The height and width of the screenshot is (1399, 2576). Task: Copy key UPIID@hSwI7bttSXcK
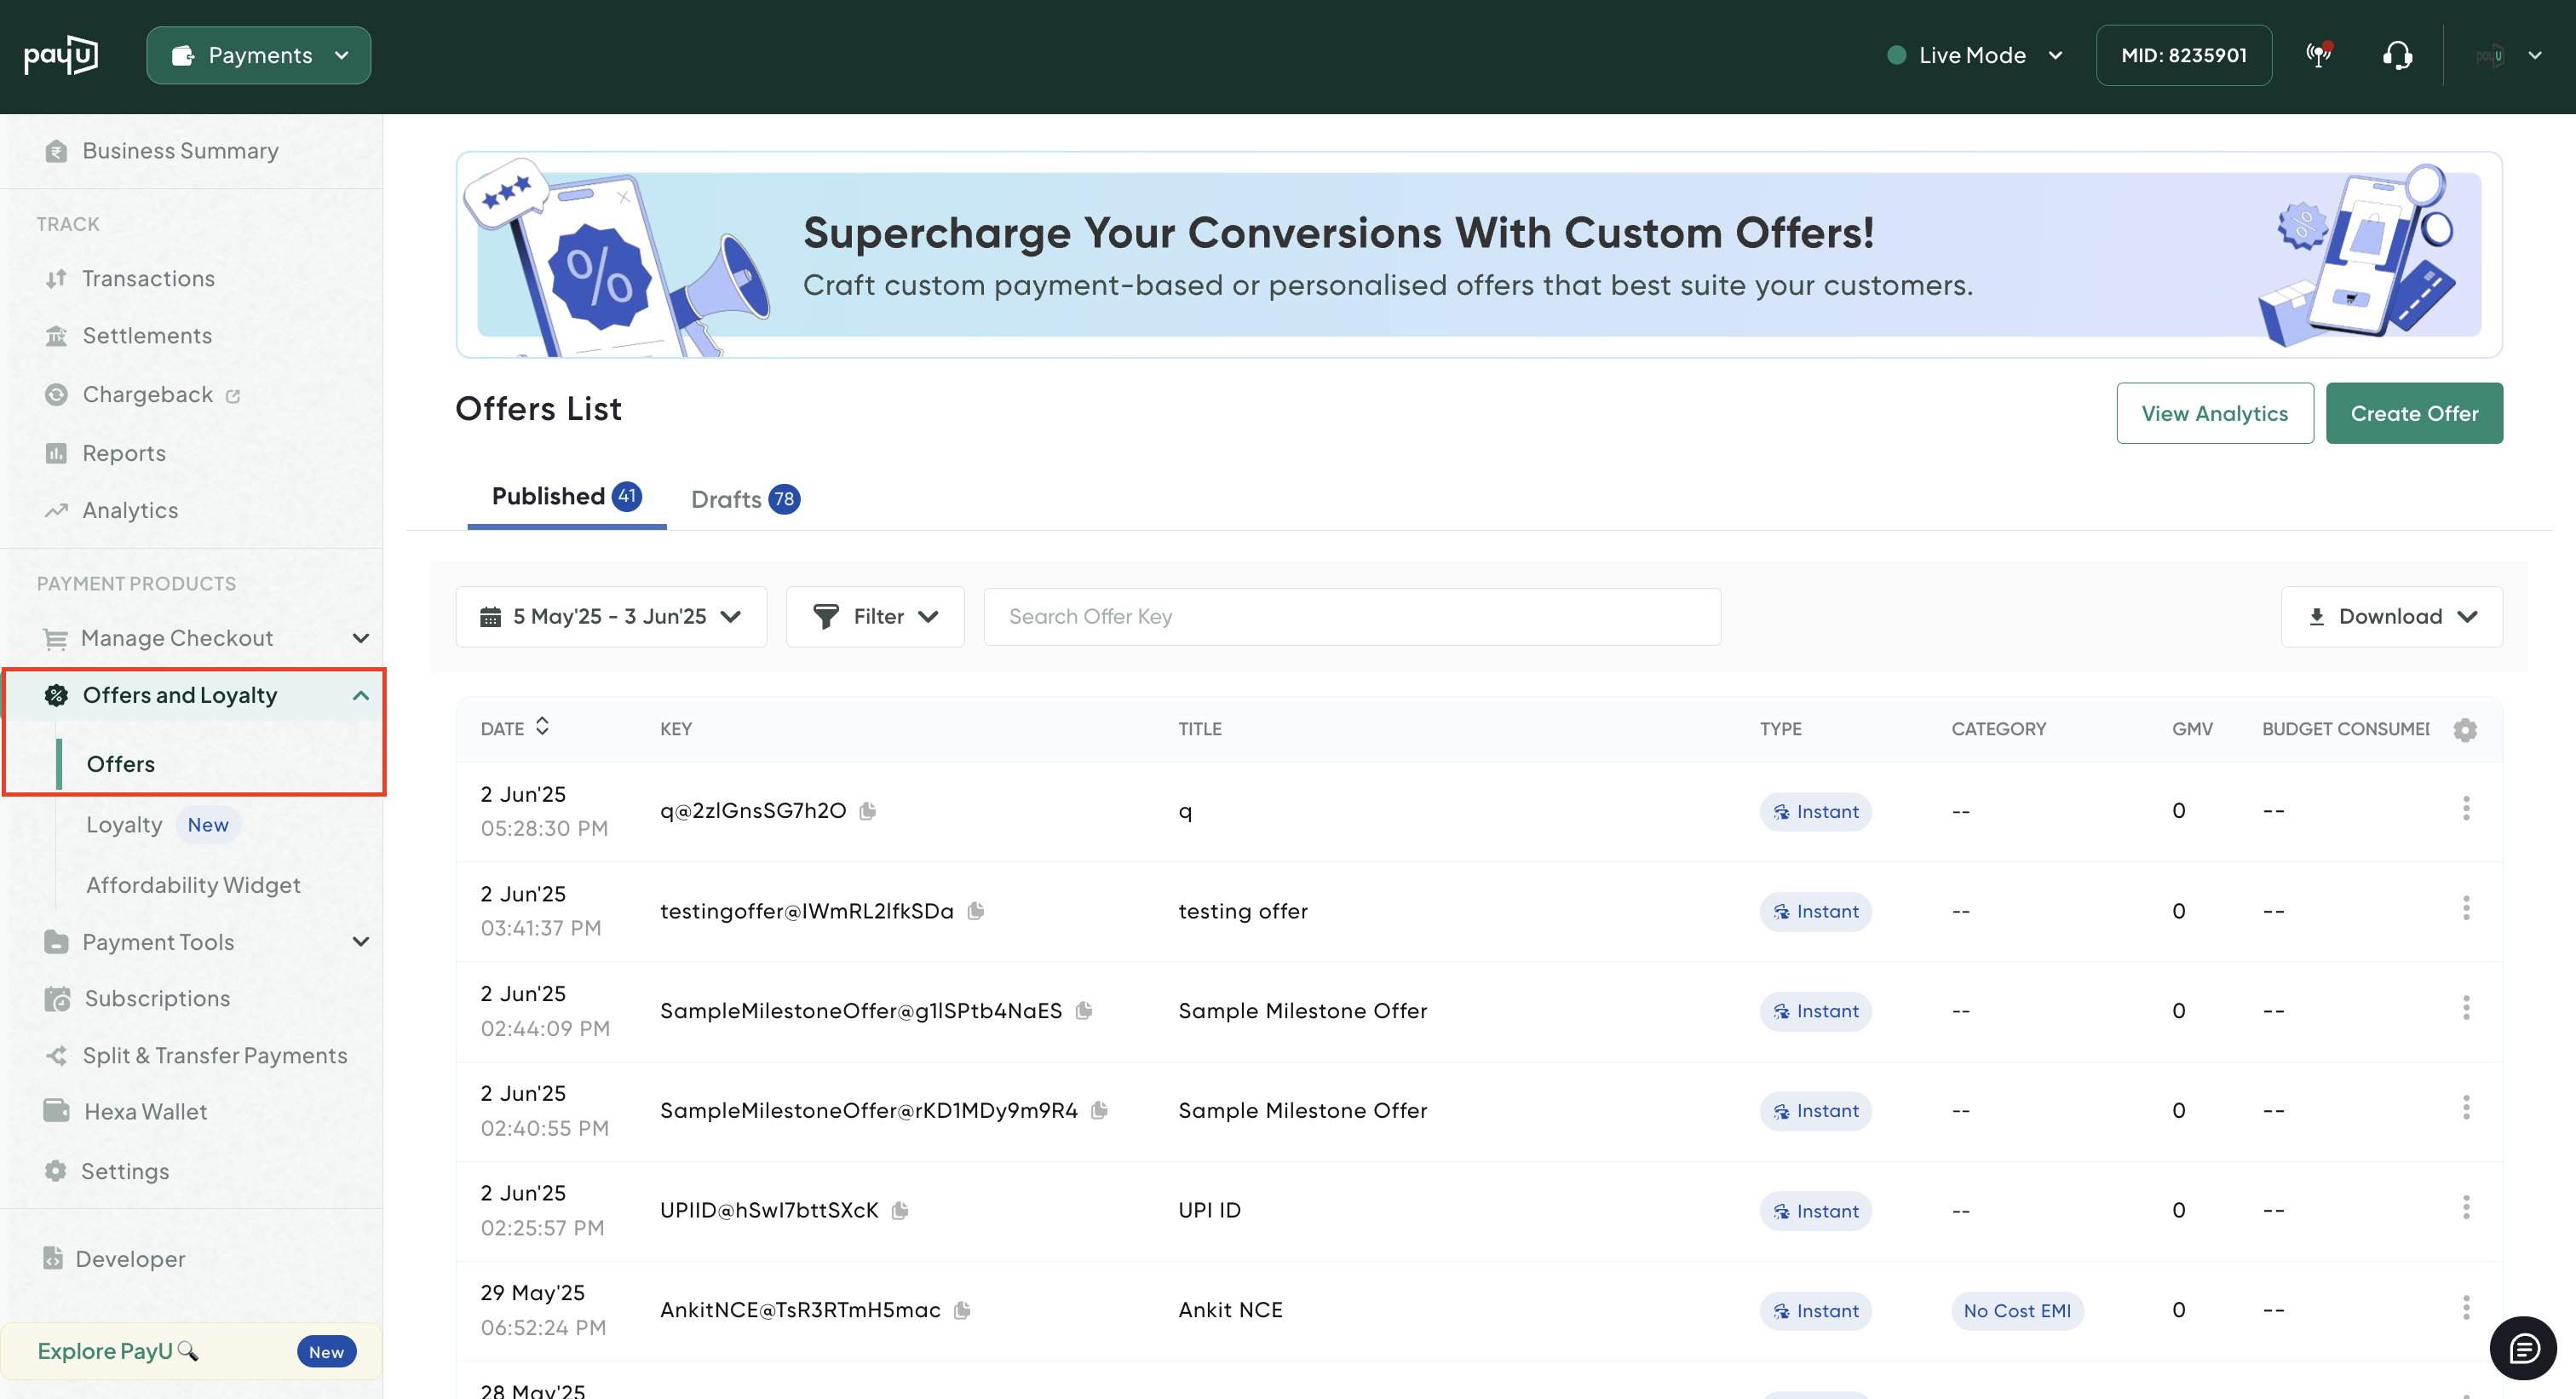pos(900,1210)
